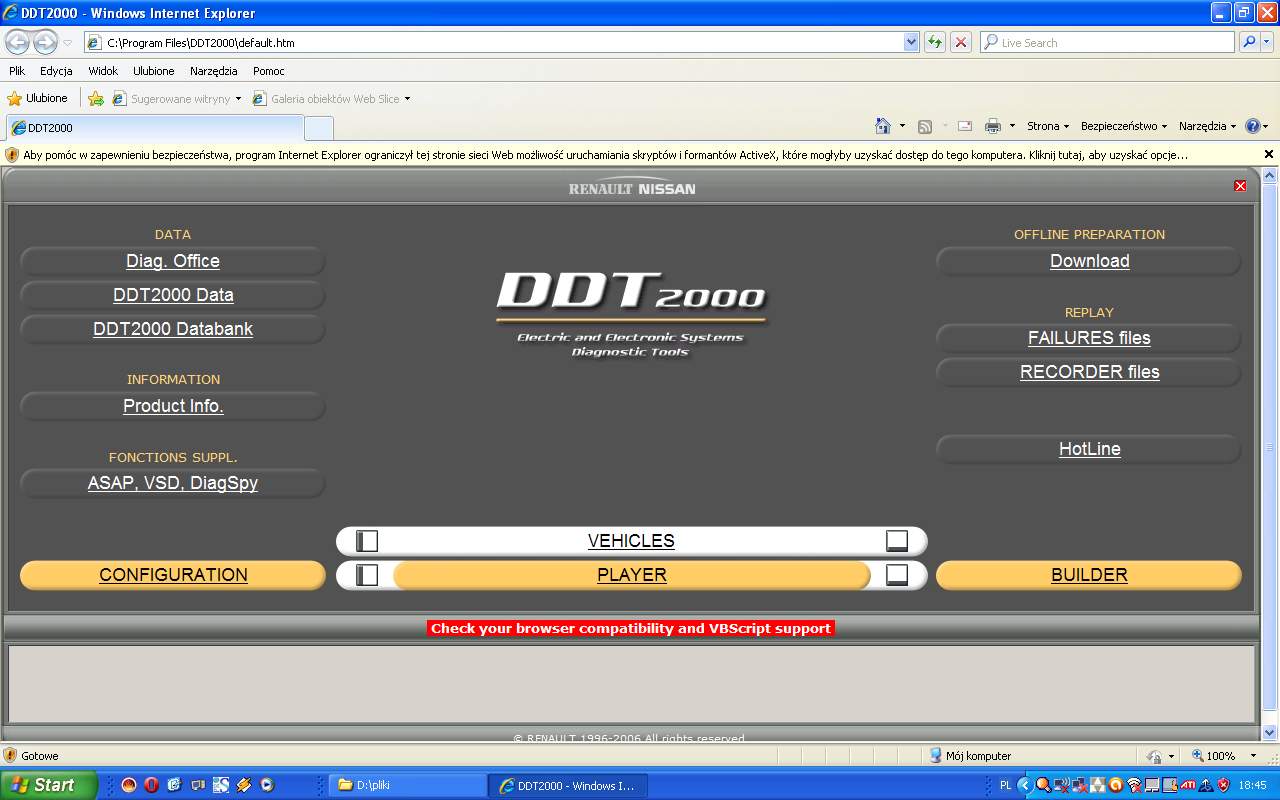This screenshot has width=1280, height=800.
Task: Open a new empty tab
Action: (x=319, y=128)
